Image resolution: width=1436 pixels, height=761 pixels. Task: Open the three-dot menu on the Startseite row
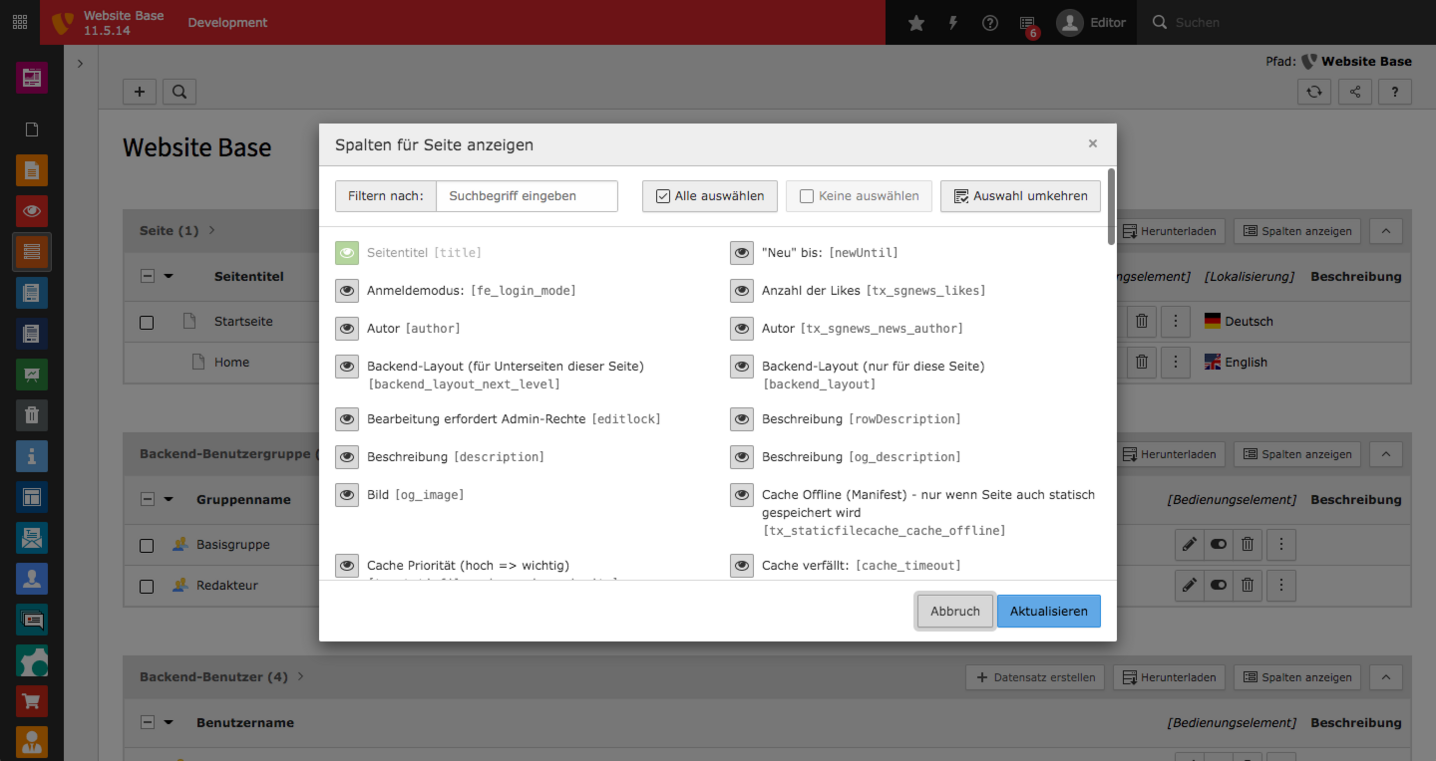(1175, 321)
